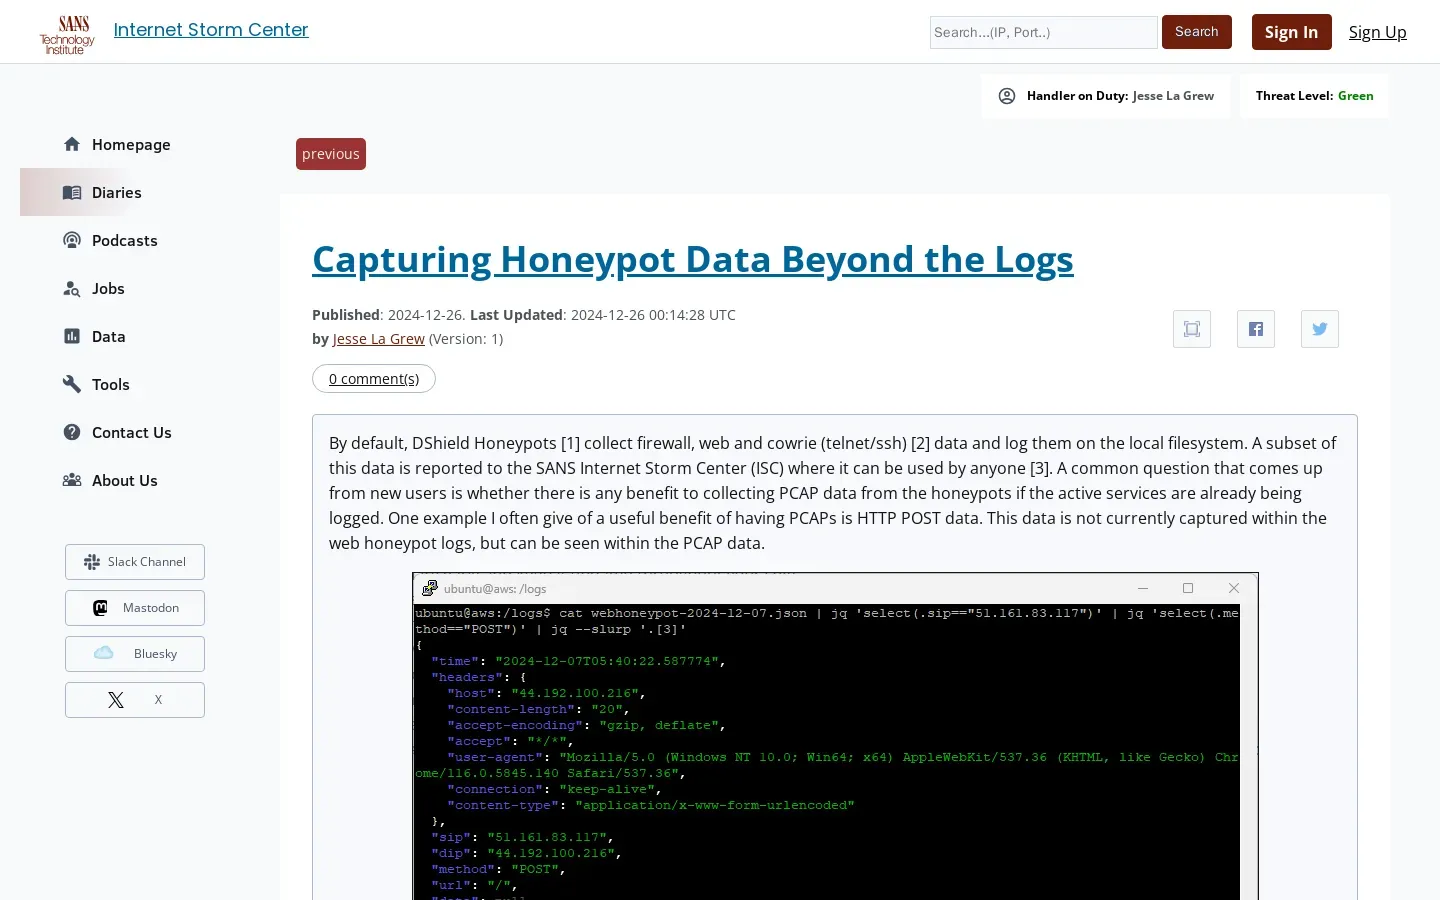
Task: Click the Bluesky cloud icon
Action: coord(103,653)
